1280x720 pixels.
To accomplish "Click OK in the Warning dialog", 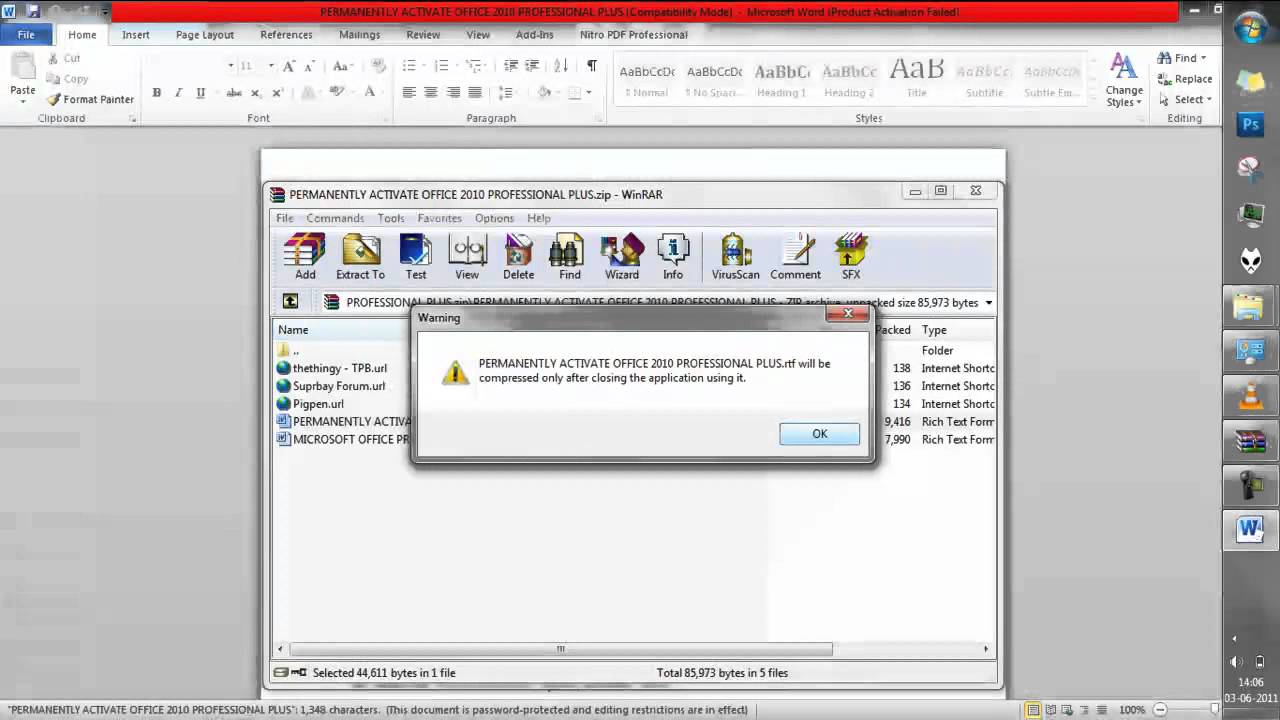I will 820,434.
